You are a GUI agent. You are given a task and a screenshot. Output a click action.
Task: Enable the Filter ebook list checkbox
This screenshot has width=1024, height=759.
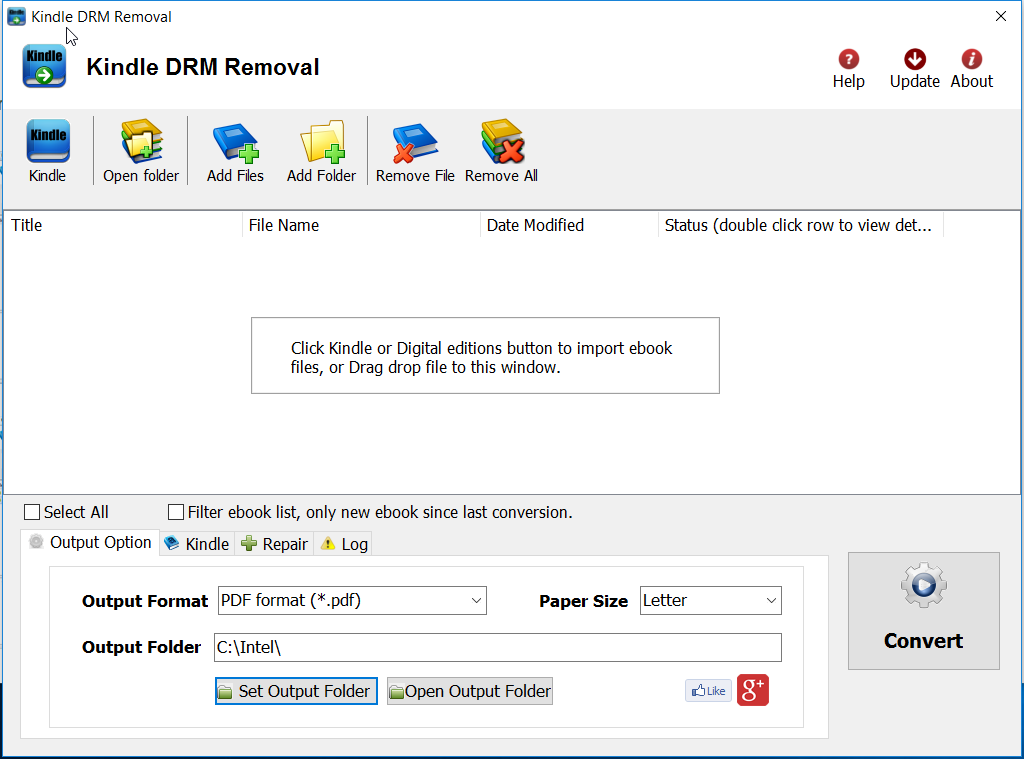176,512
